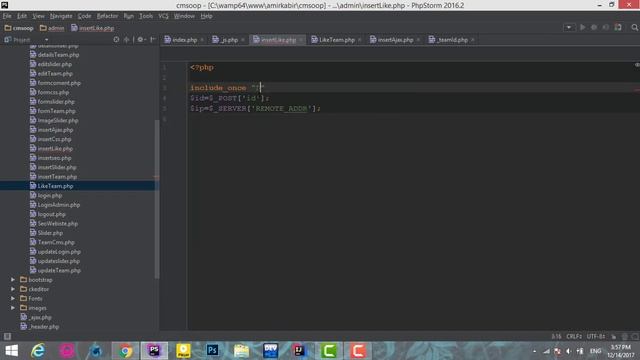Image resolution: width=640 pixels, height=360 pixels.
Task: Open the Code menu
Action: click(x=84, y=16)
